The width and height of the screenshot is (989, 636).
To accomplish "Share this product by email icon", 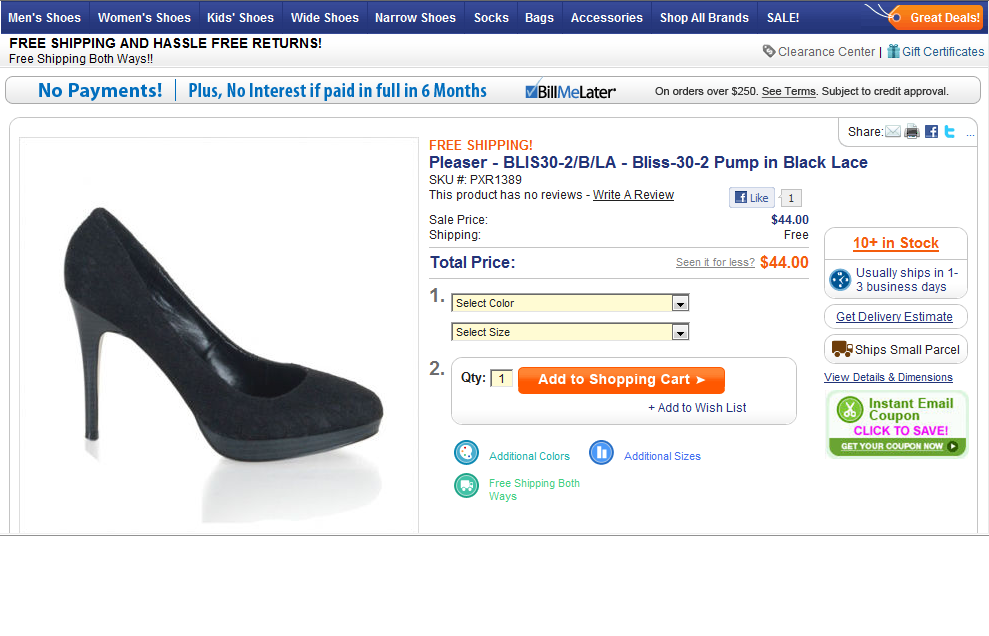I will [892, 131].
